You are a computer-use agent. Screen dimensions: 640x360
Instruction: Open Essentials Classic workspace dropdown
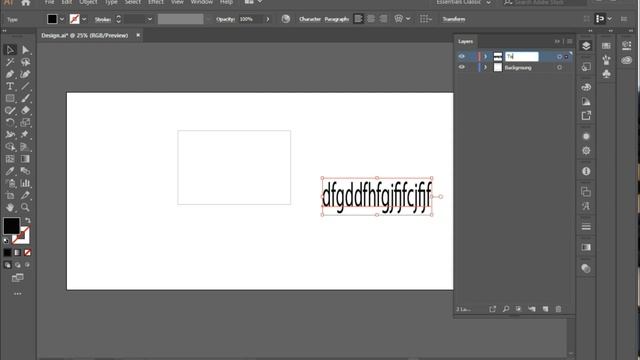tap(463, 2)
